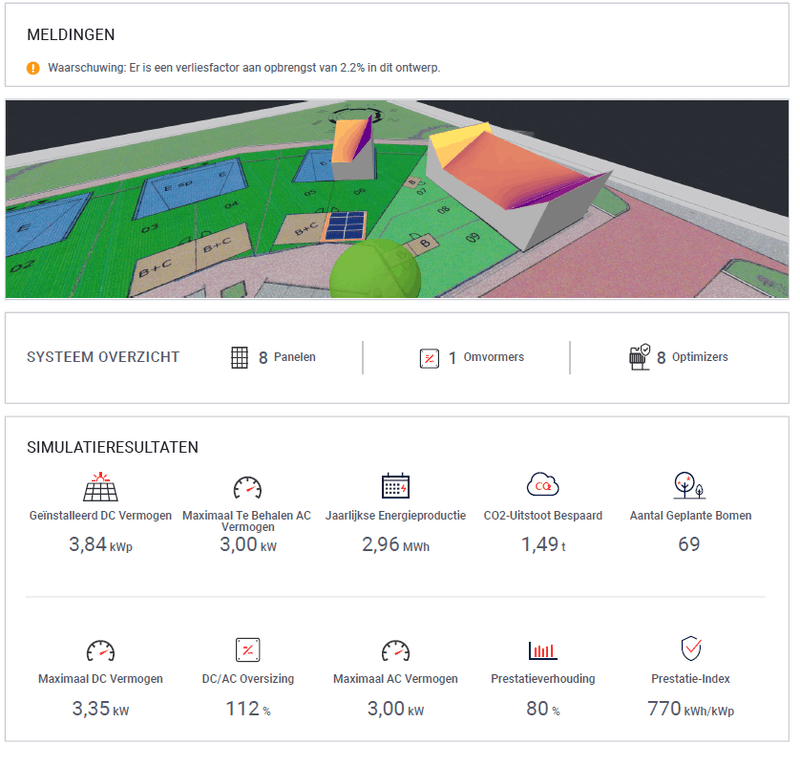Click the shield check icon above Prestatie-Index

[691, 648]
